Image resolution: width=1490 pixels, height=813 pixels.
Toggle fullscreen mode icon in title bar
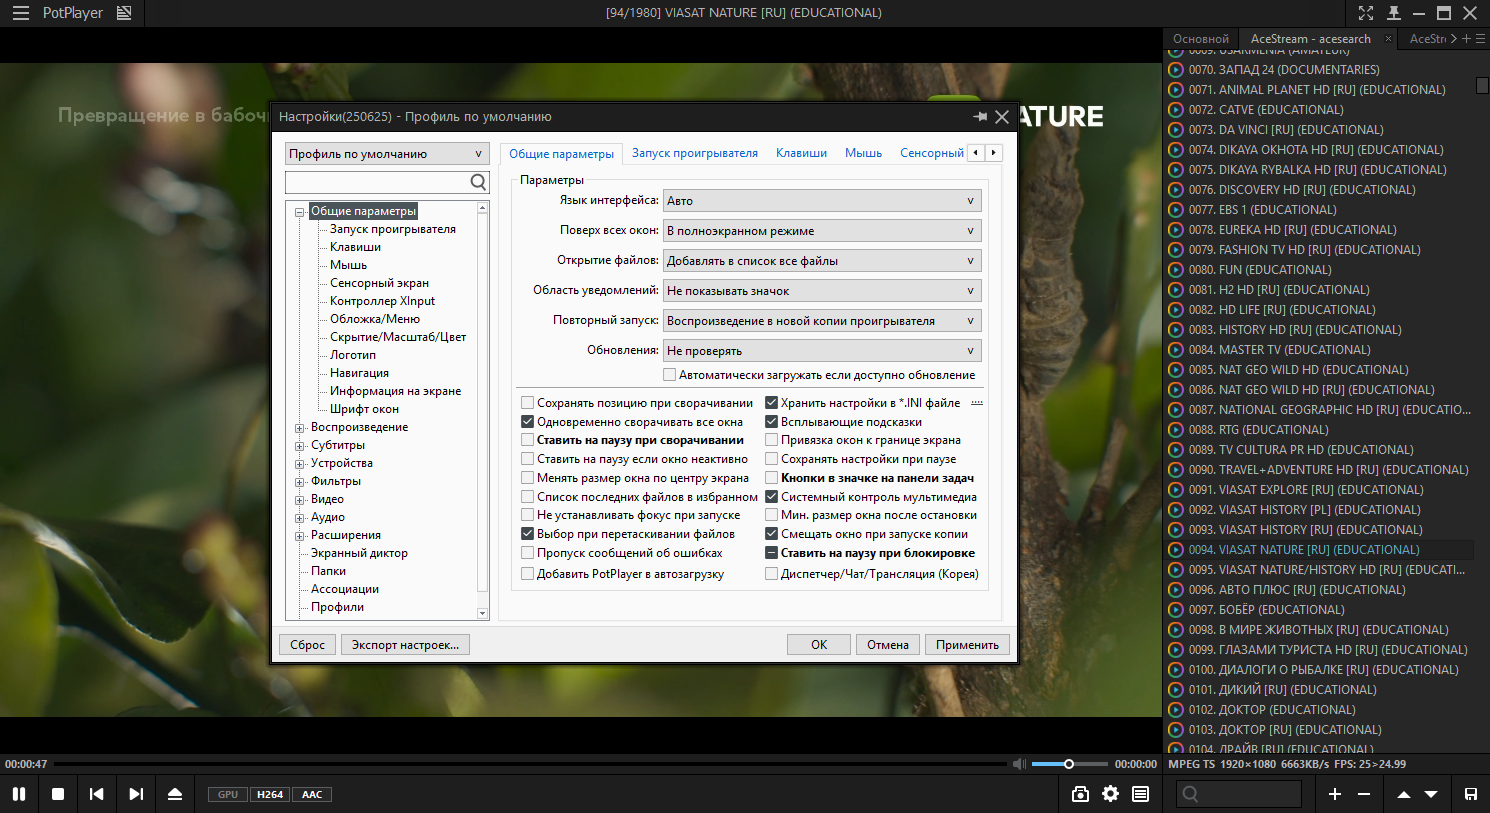coord(1366,13)
